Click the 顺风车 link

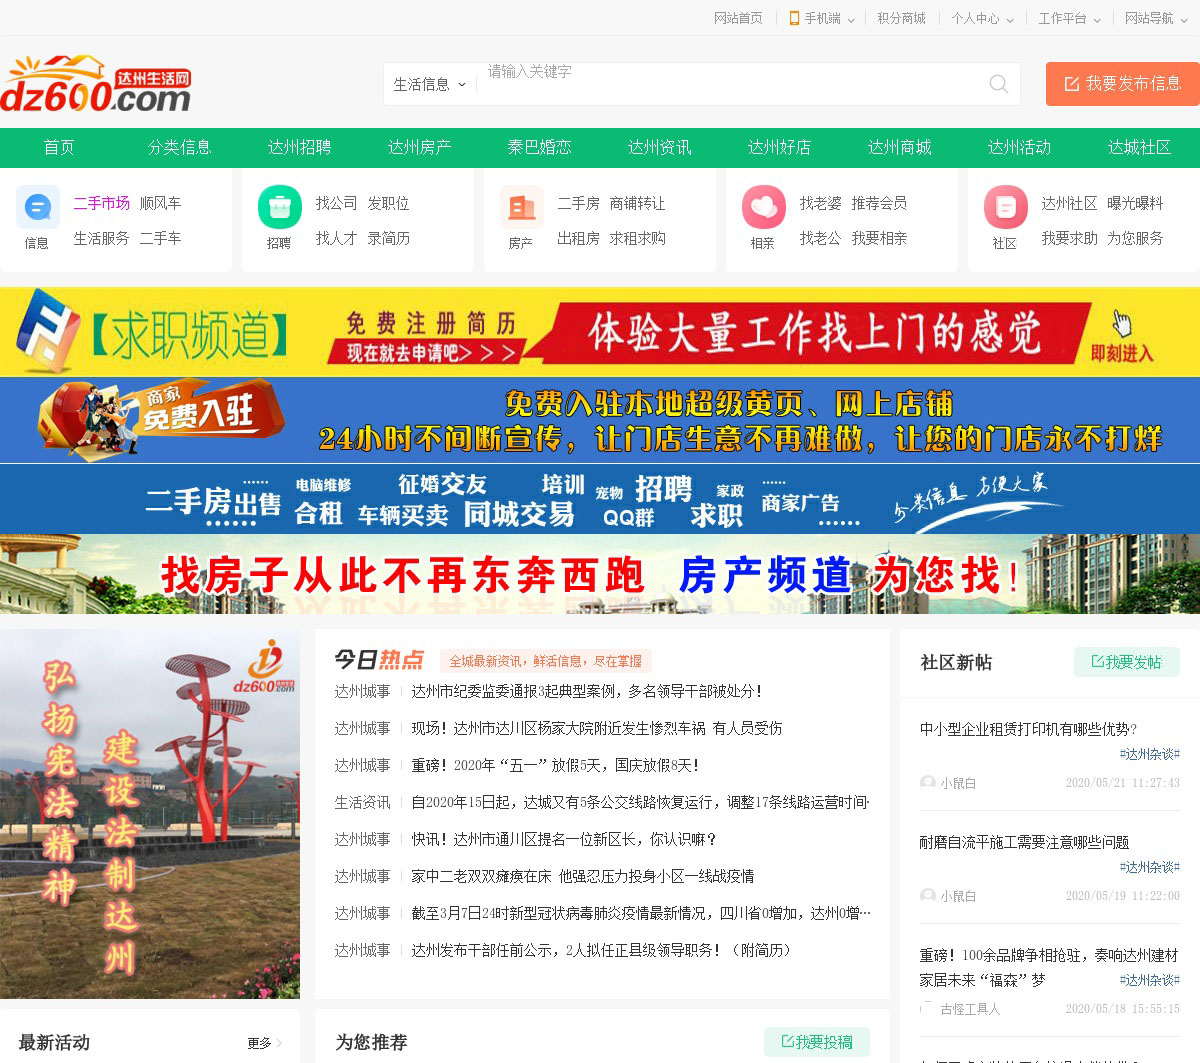click(160, 203)
